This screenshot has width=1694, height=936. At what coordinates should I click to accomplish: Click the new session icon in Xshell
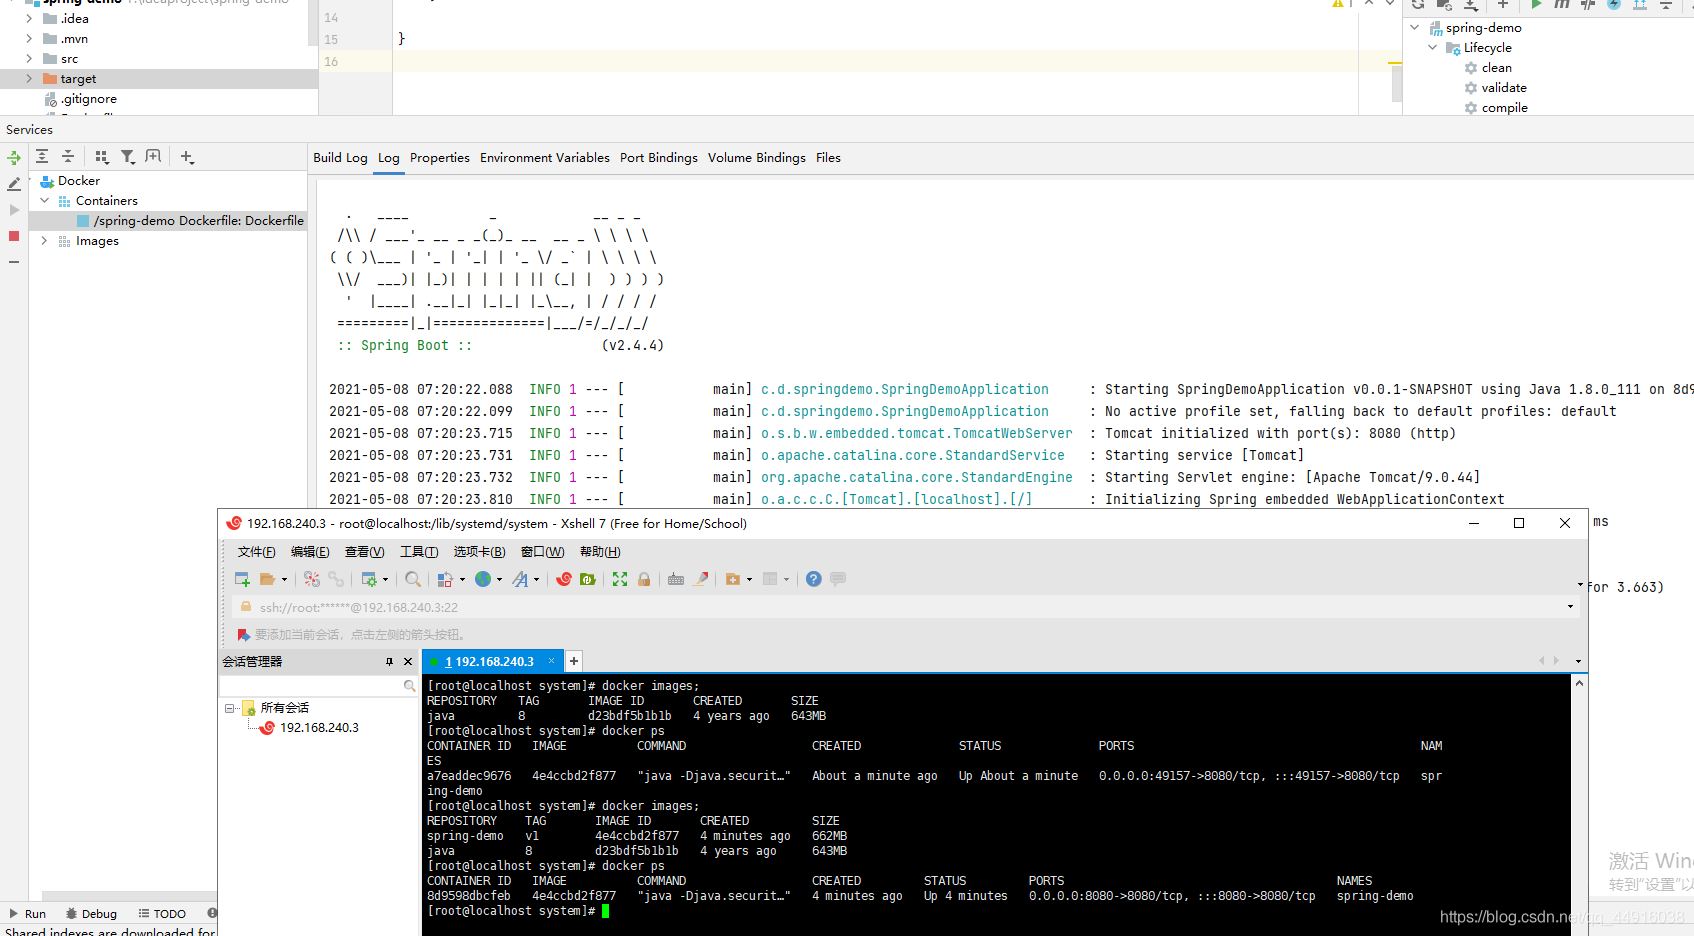242,579
